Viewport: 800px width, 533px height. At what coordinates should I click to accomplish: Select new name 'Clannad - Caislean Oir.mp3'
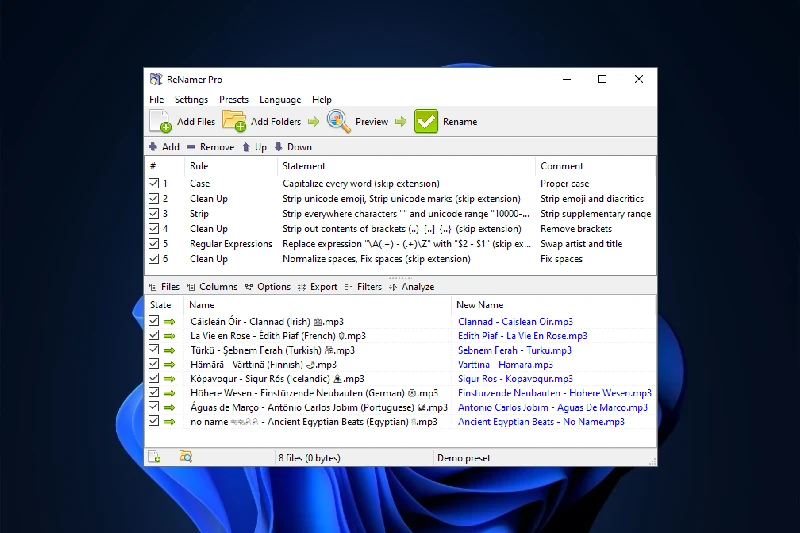click(x=515, y=322)
